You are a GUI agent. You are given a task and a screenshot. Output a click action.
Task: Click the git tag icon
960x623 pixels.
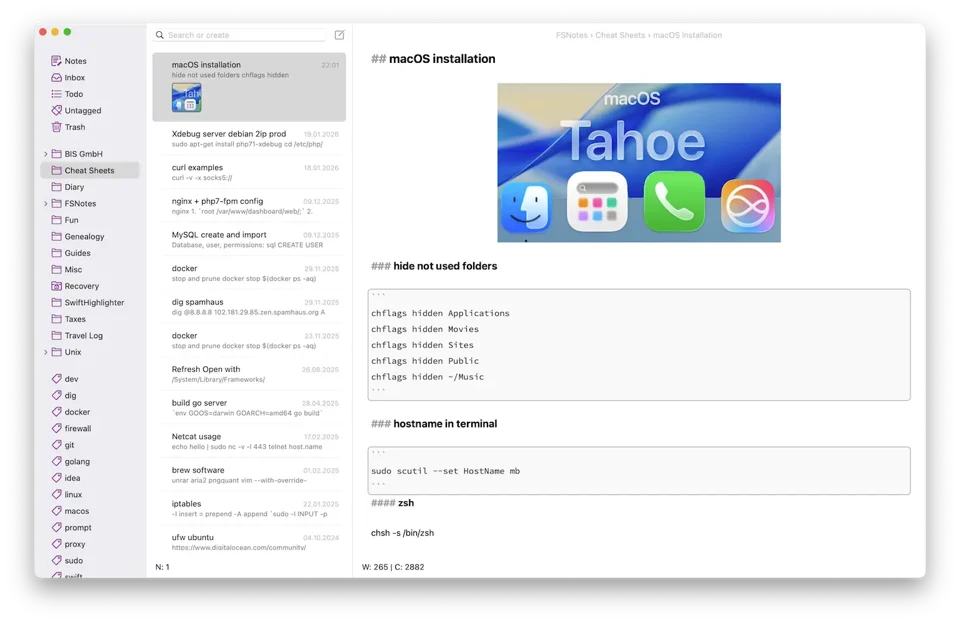(56, 445)
